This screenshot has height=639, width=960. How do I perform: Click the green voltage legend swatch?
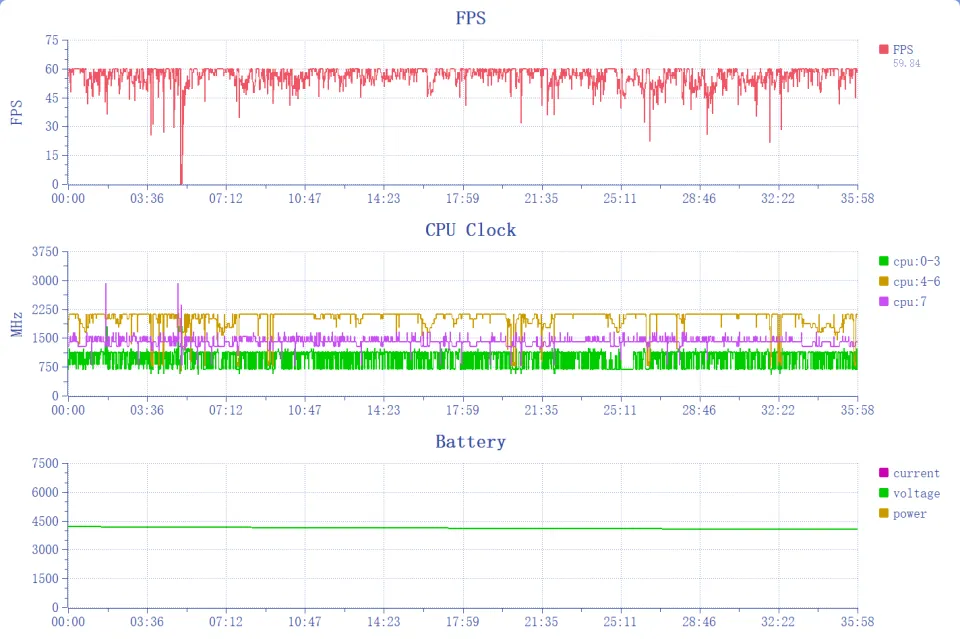[x=883, y=493]
